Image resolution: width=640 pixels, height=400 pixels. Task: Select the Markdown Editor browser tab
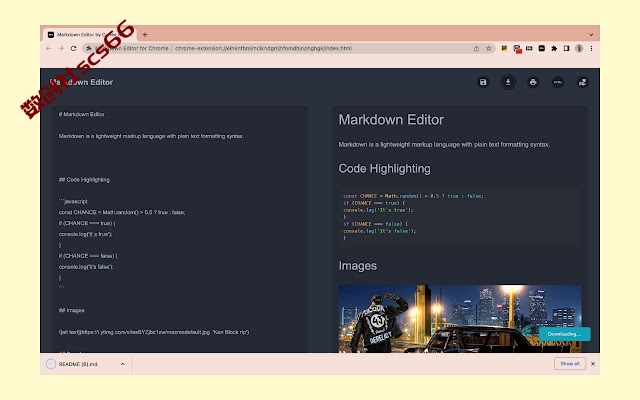click(90, 35)
